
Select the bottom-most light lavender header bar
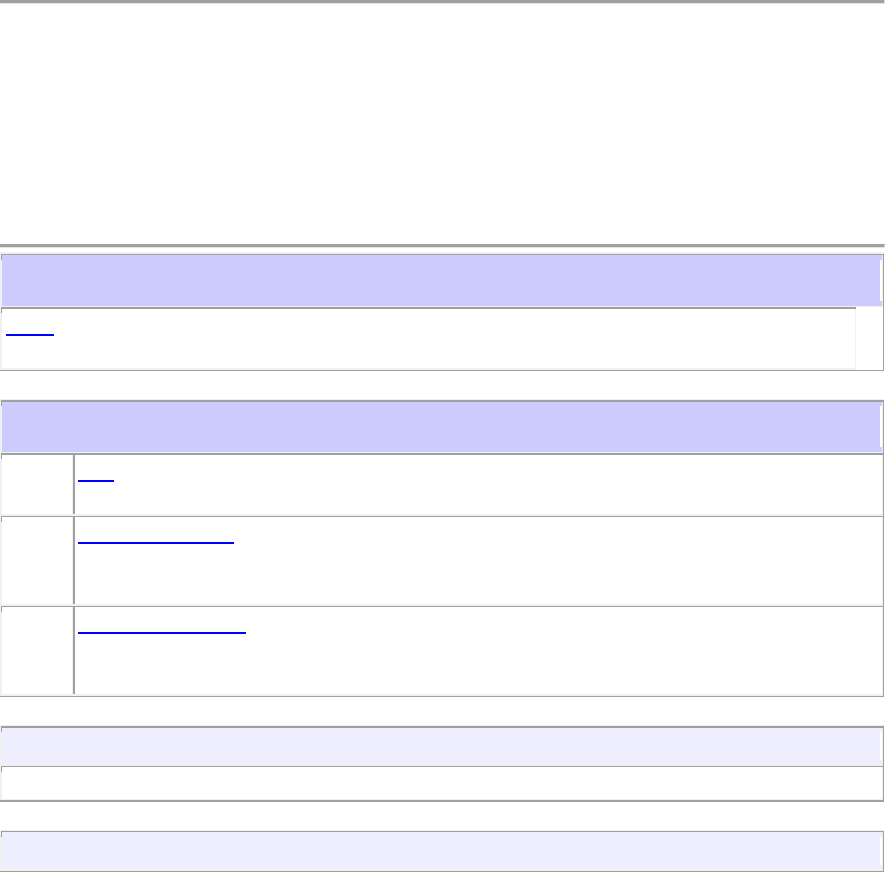[x=440, y=851]
